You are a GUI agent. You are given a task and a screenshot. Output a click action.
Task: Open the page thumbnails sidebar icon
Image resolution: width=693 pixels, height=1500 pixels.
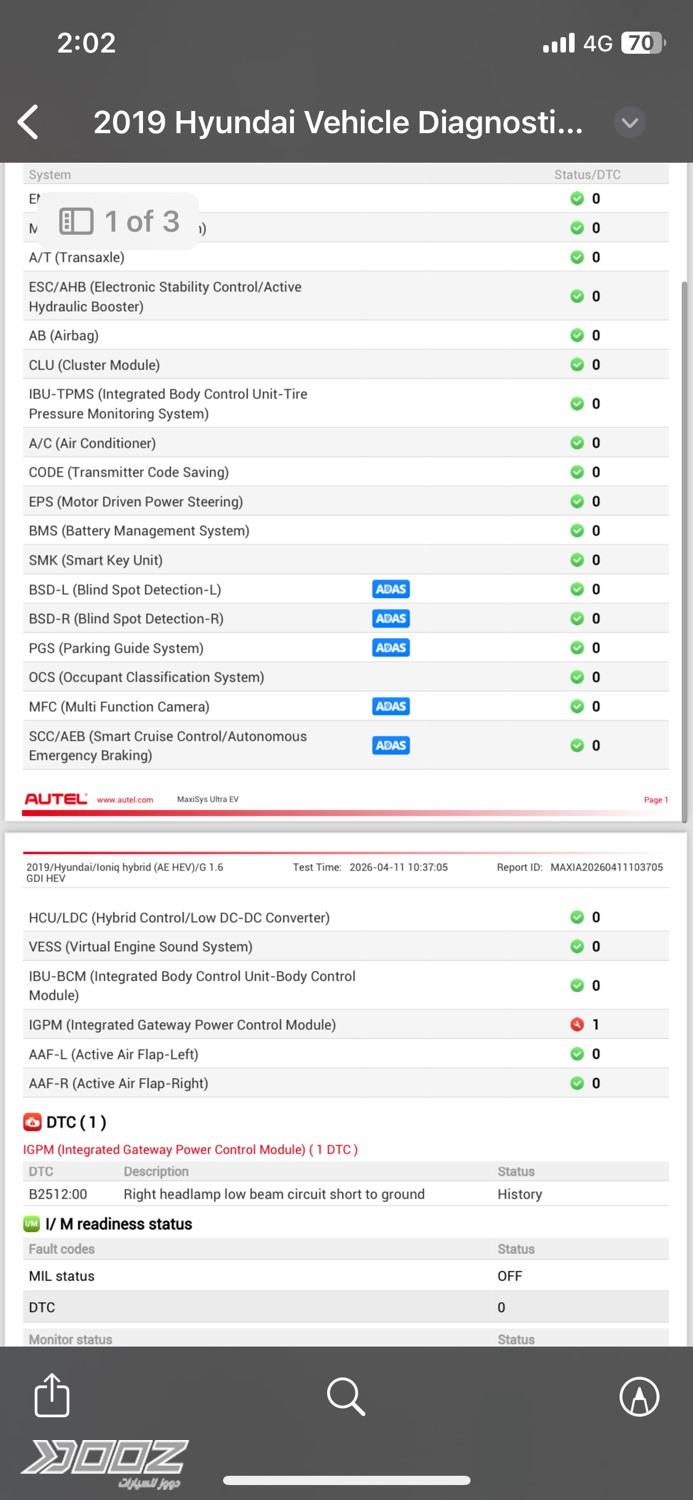point(76,221)
